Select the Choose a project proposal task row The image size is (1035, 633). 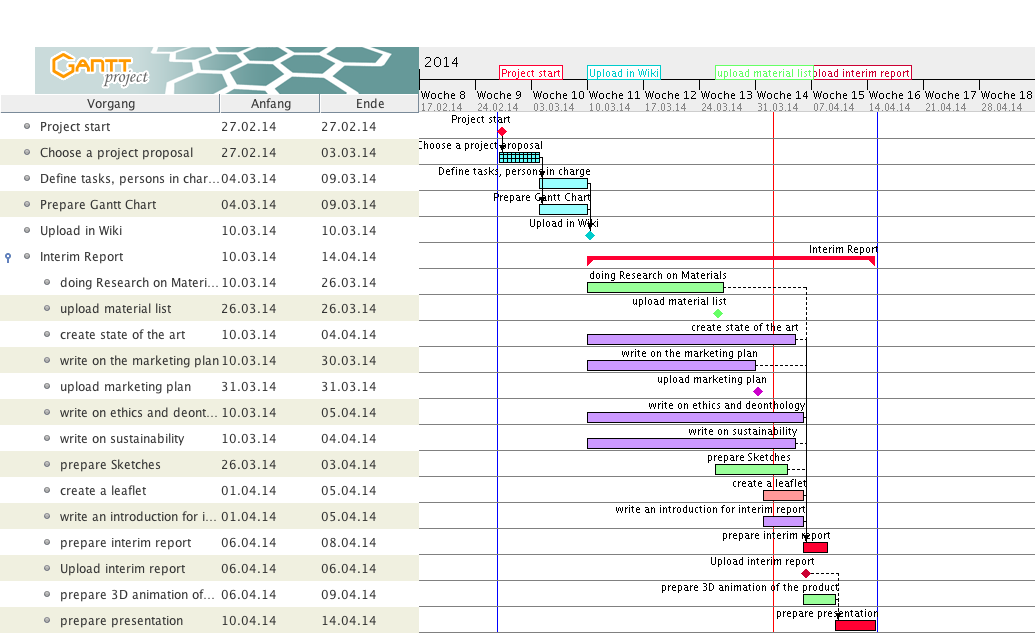[x=116, y=153]
